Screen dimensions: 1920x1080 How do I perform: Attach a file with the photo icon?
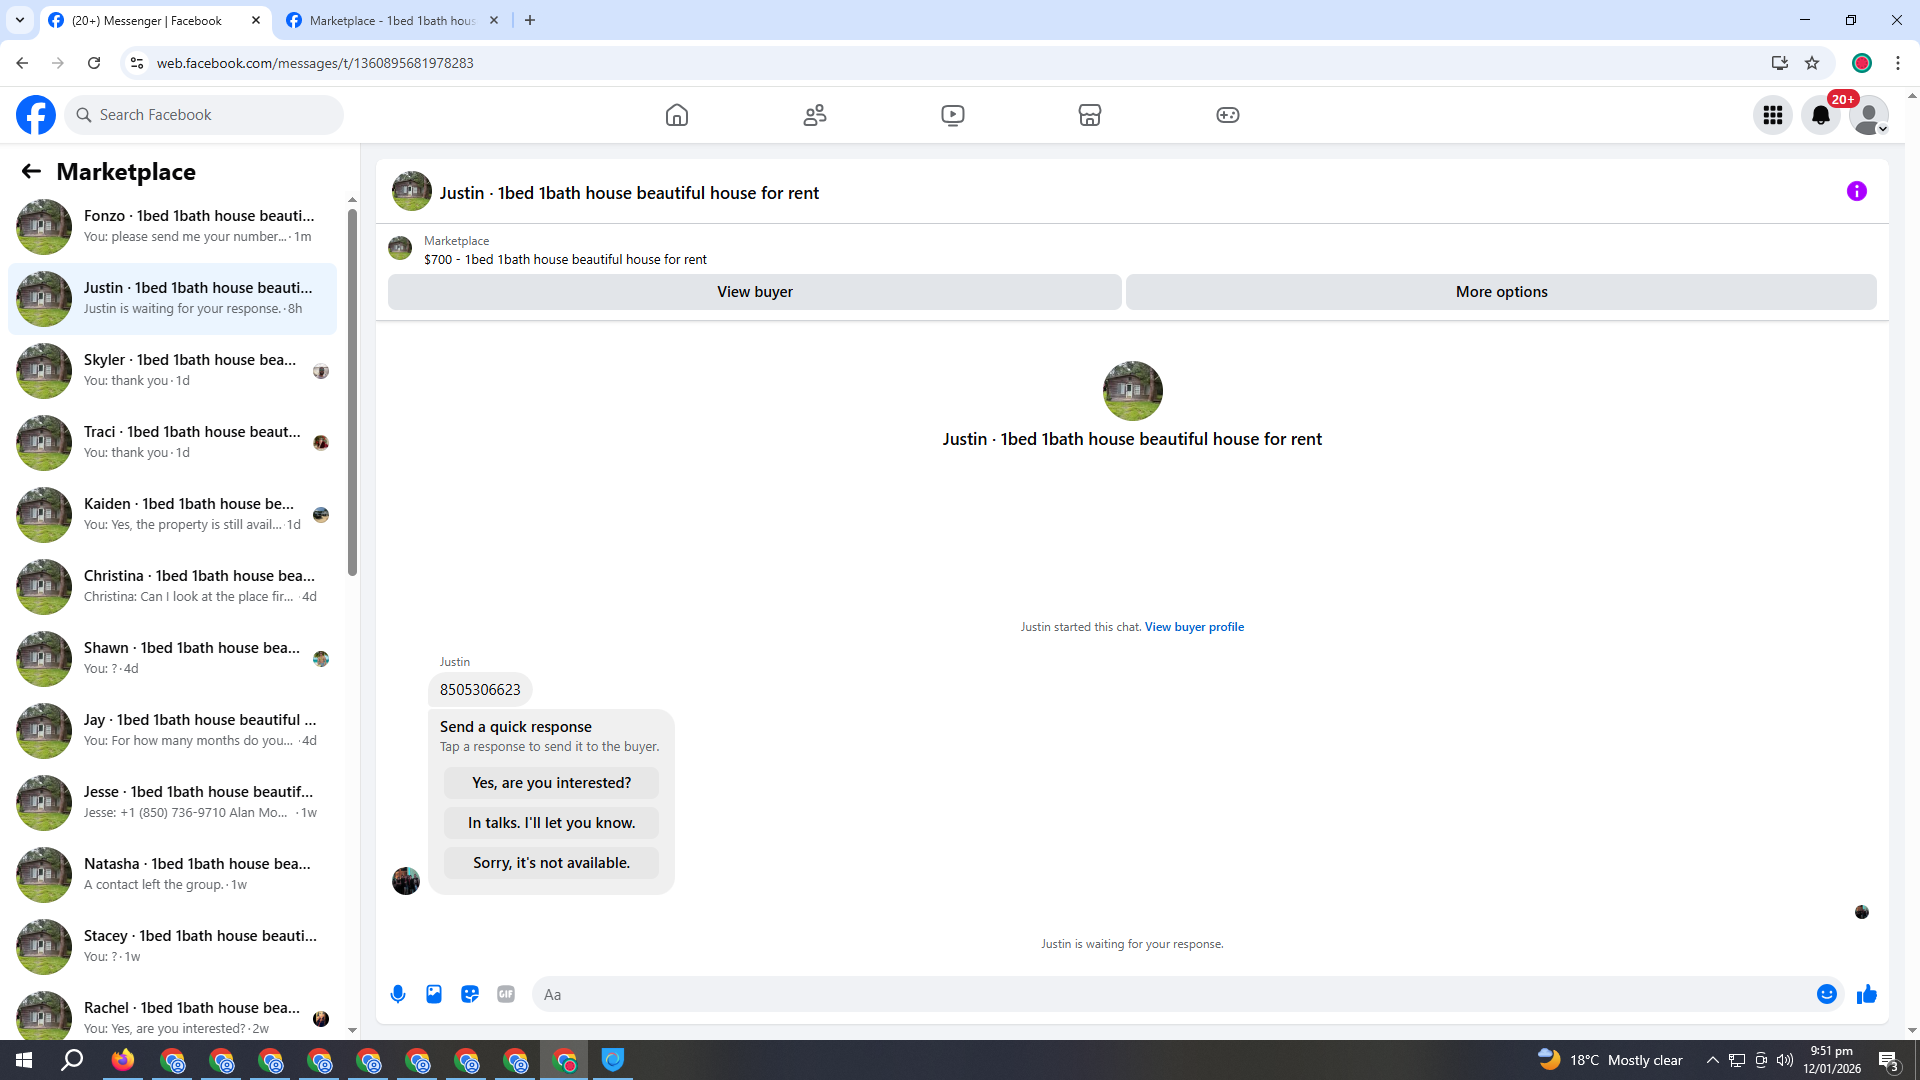coord(434,994)
